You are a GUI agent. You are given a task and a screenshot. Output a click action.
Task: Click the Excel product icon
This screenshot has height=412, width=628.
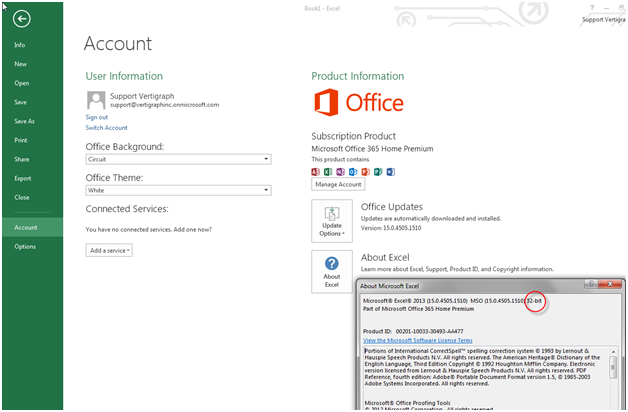pyautogui.click(x=328, y=172)
